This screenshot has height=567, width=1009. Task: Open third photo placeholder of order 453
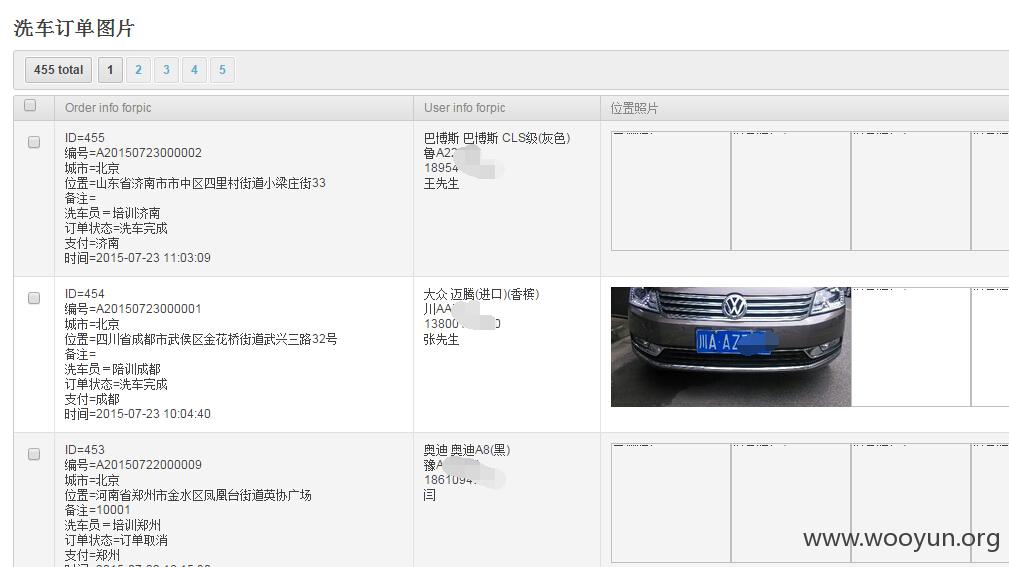tap(911, 503)
